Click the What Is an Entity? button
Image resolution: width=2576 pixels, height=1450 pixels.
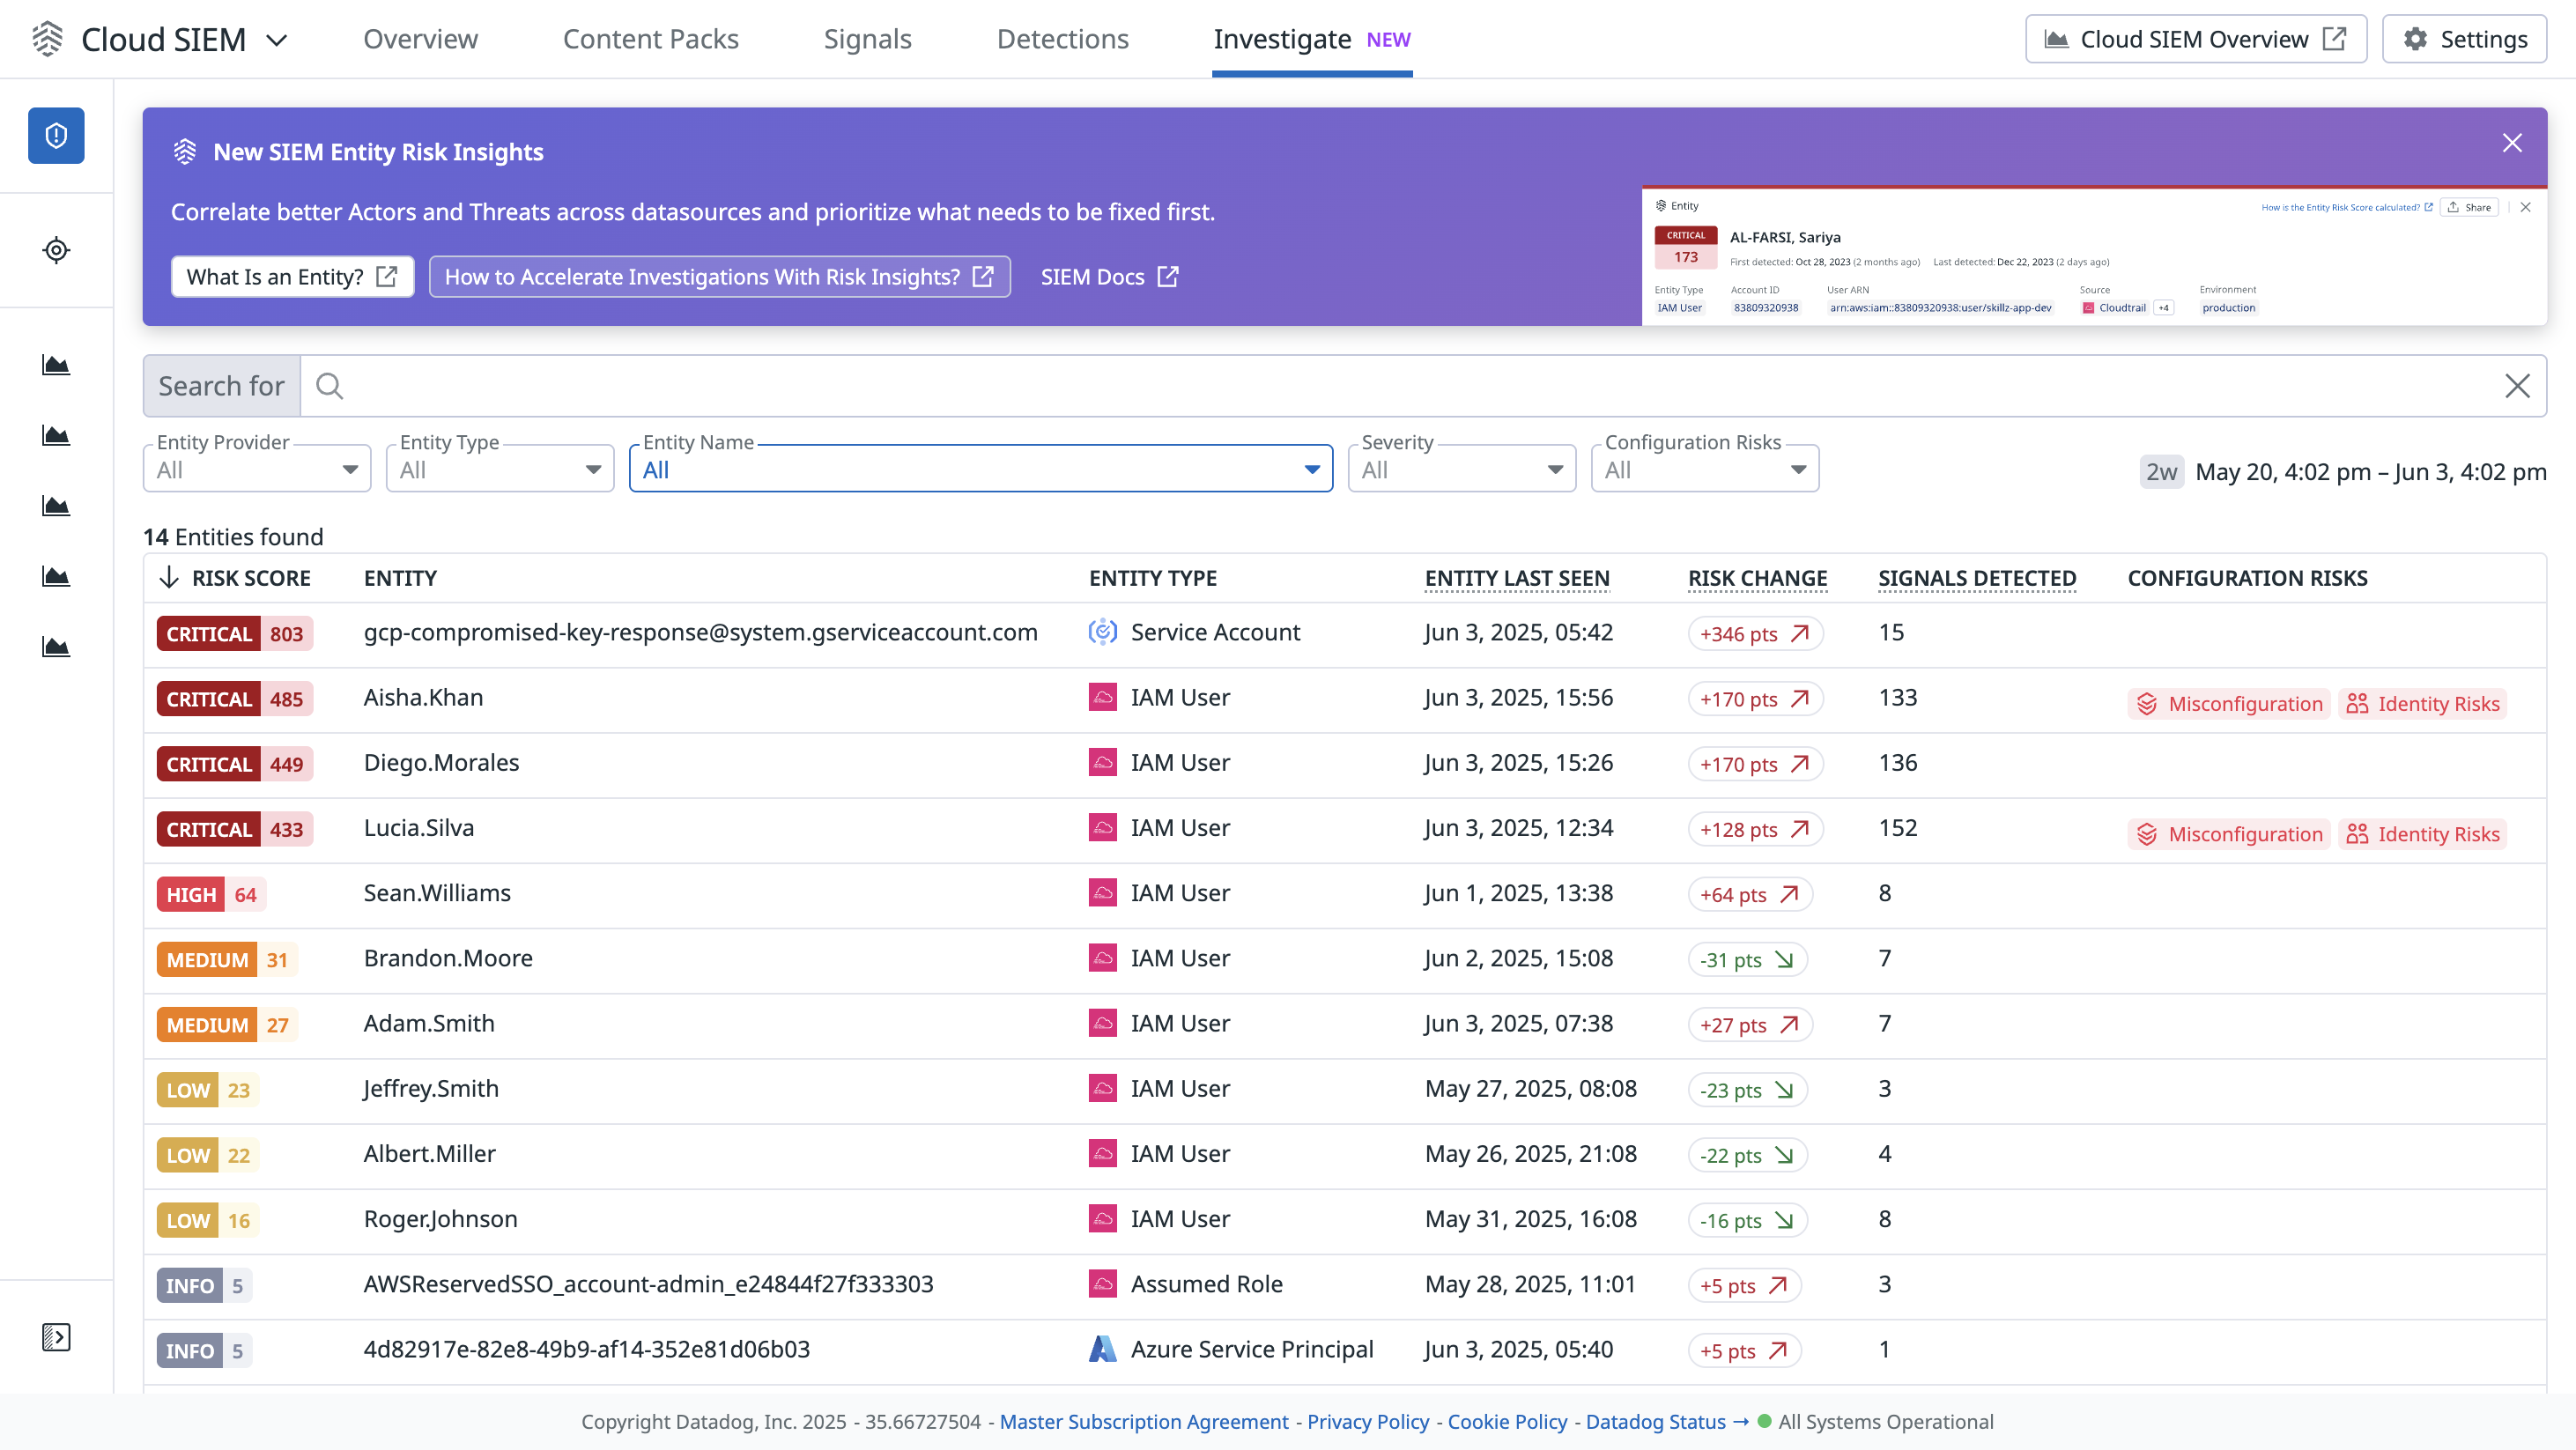click(292, 277)
